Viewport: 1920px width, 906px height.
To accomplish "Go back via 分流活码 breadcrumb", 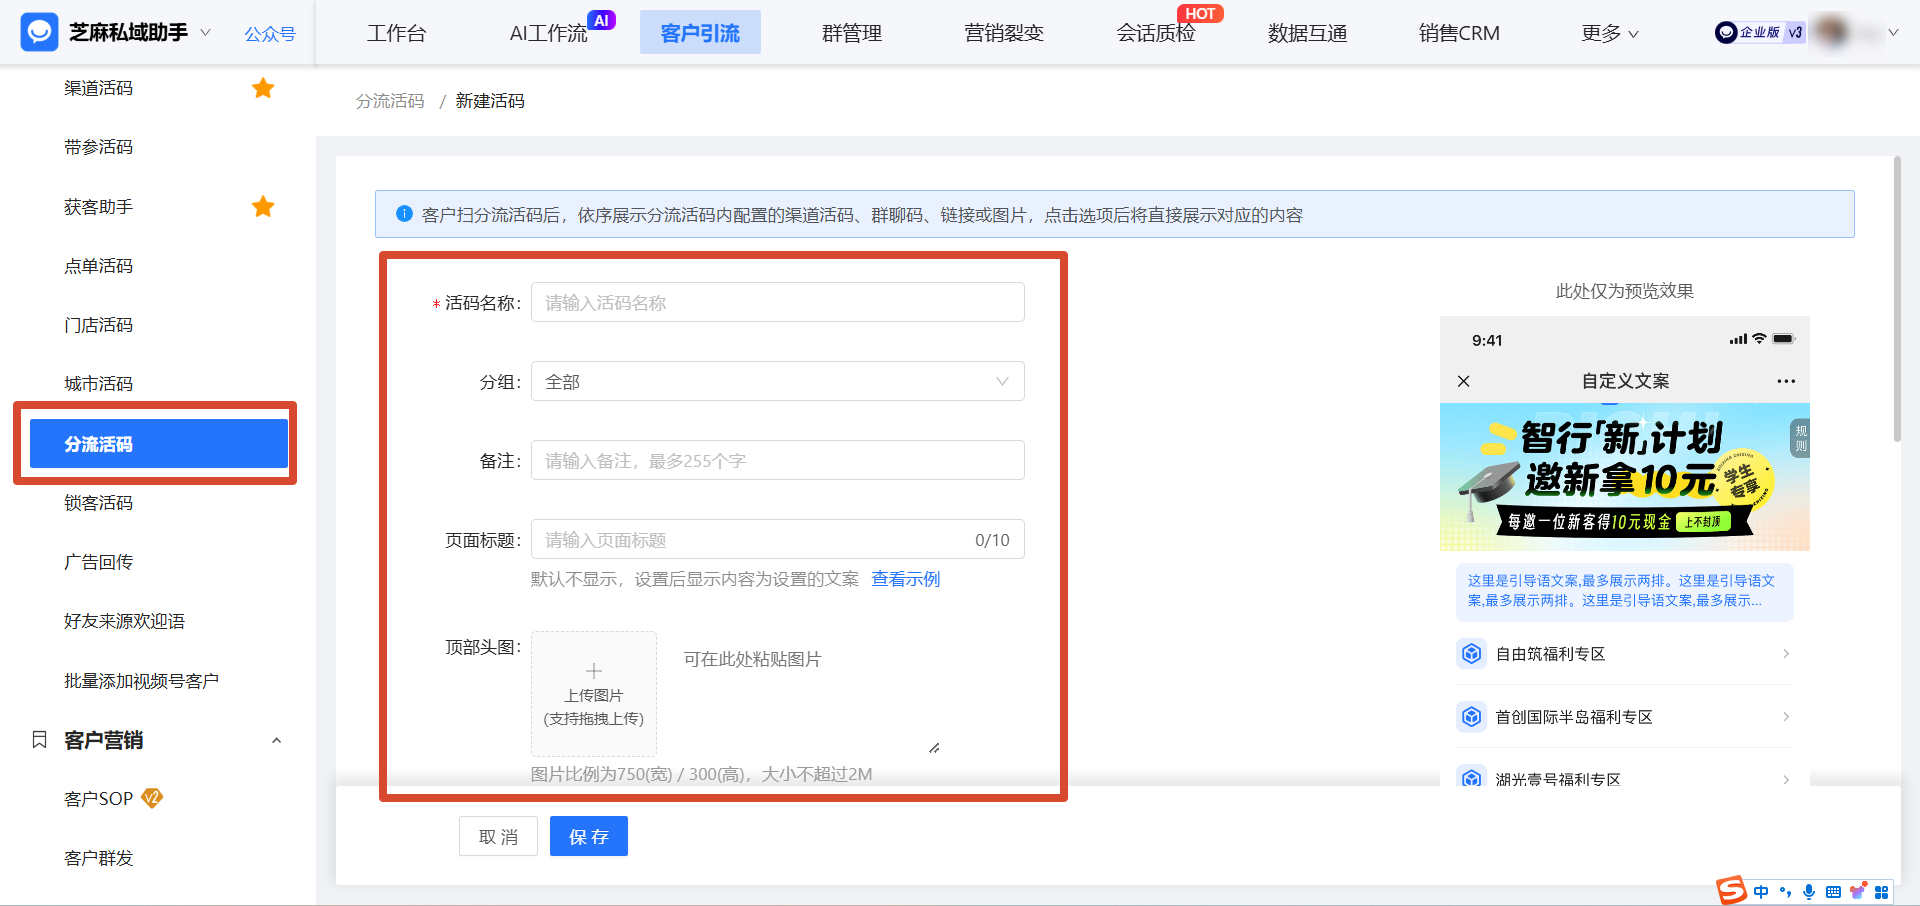I will [x=390, y=101].
